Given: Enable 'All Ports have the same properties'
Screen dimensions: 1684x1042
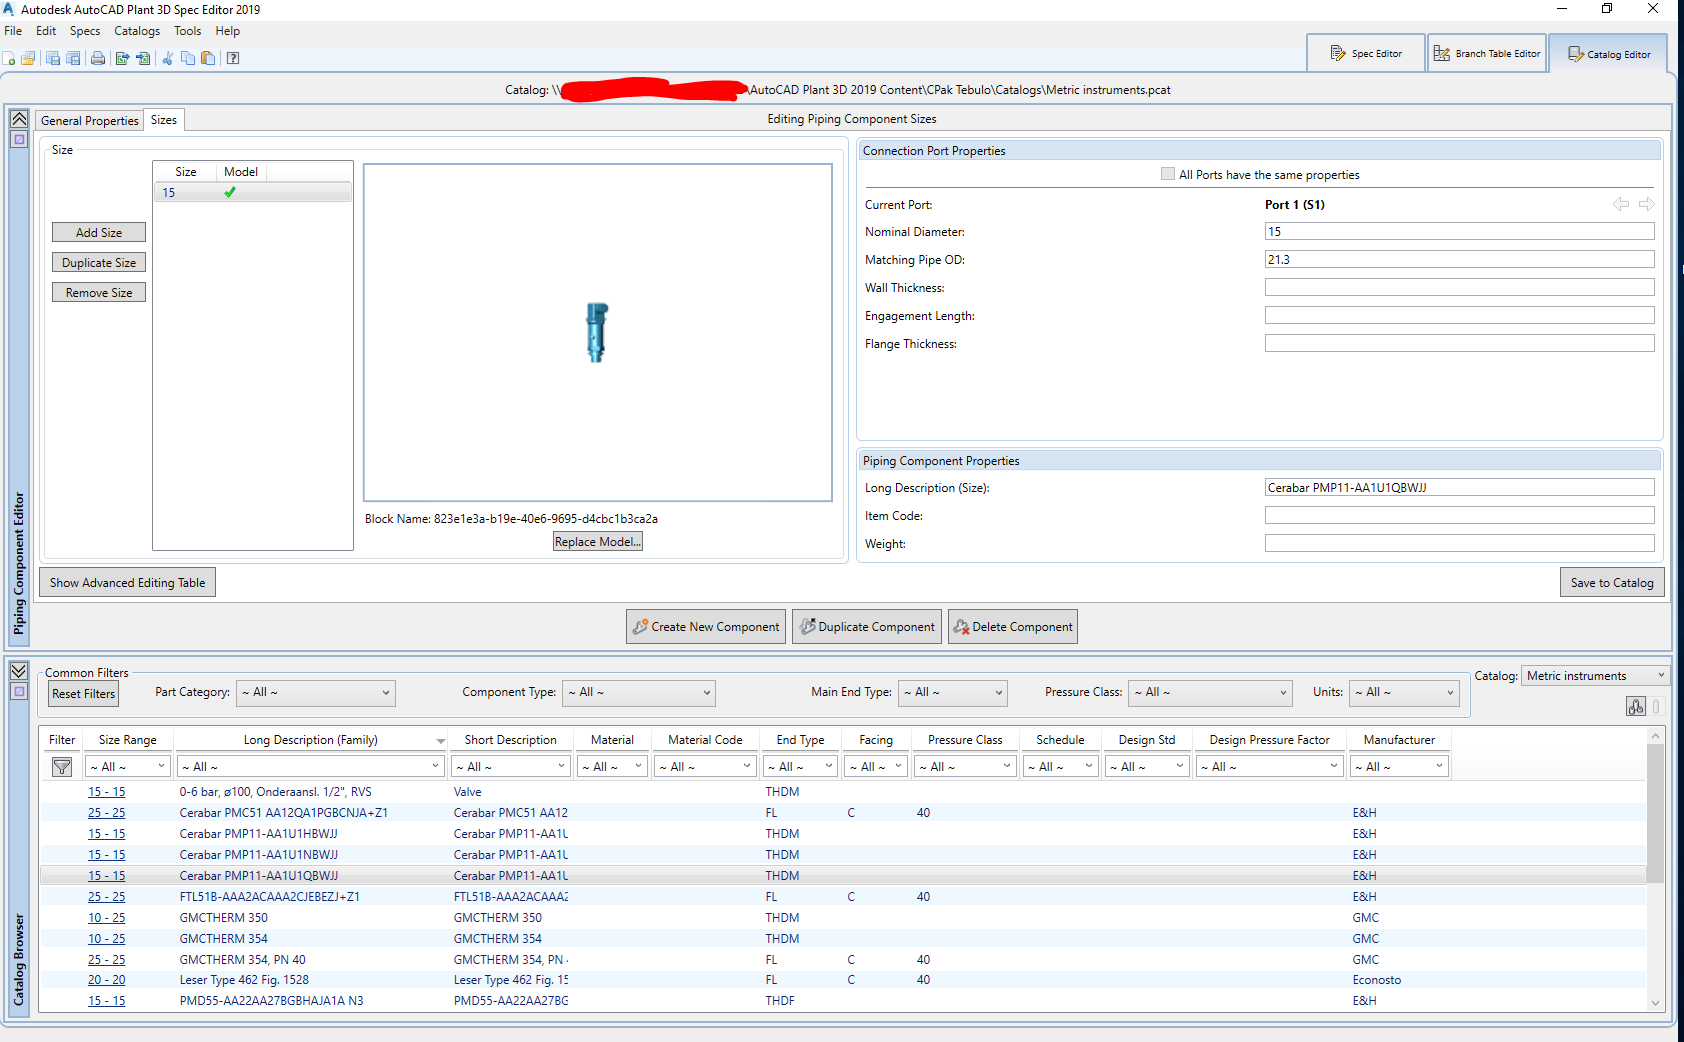Looking at the screenshot, I should click(x=1167, y=173).
